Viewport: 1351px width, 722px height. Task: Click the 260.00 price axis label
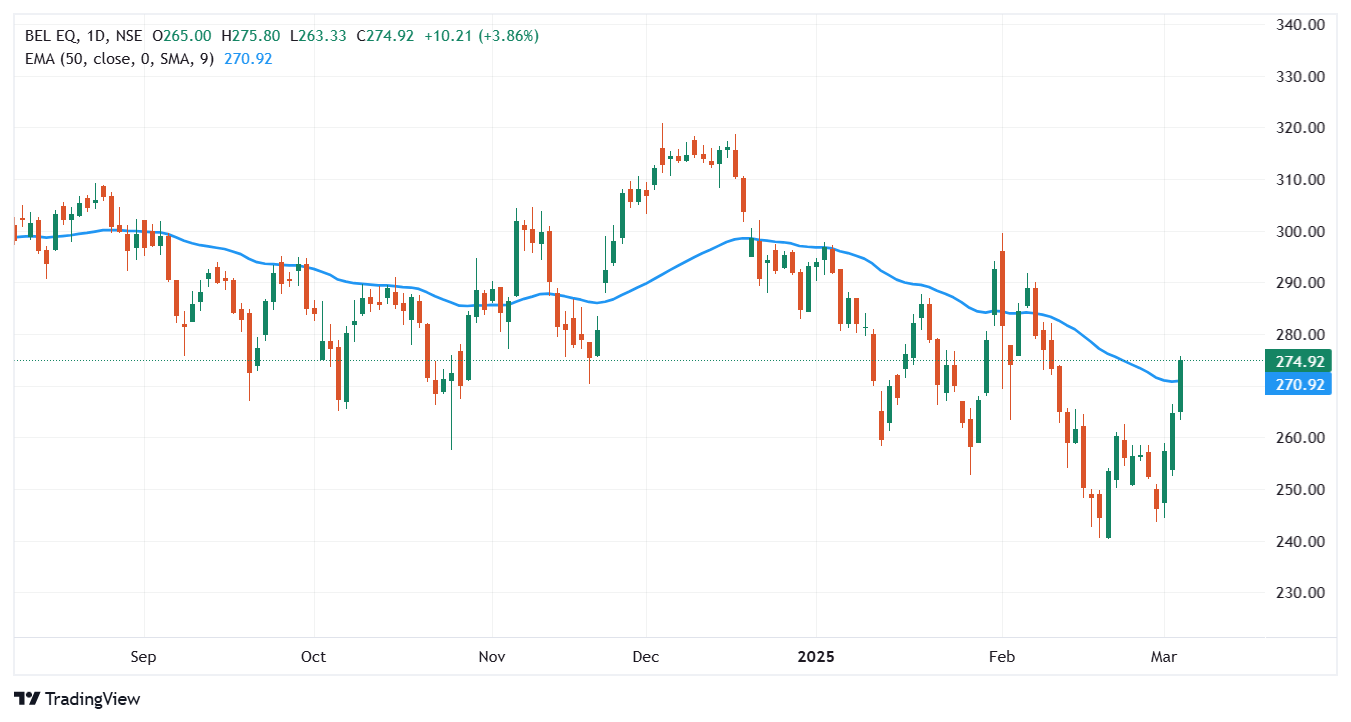pos(1302,438)
